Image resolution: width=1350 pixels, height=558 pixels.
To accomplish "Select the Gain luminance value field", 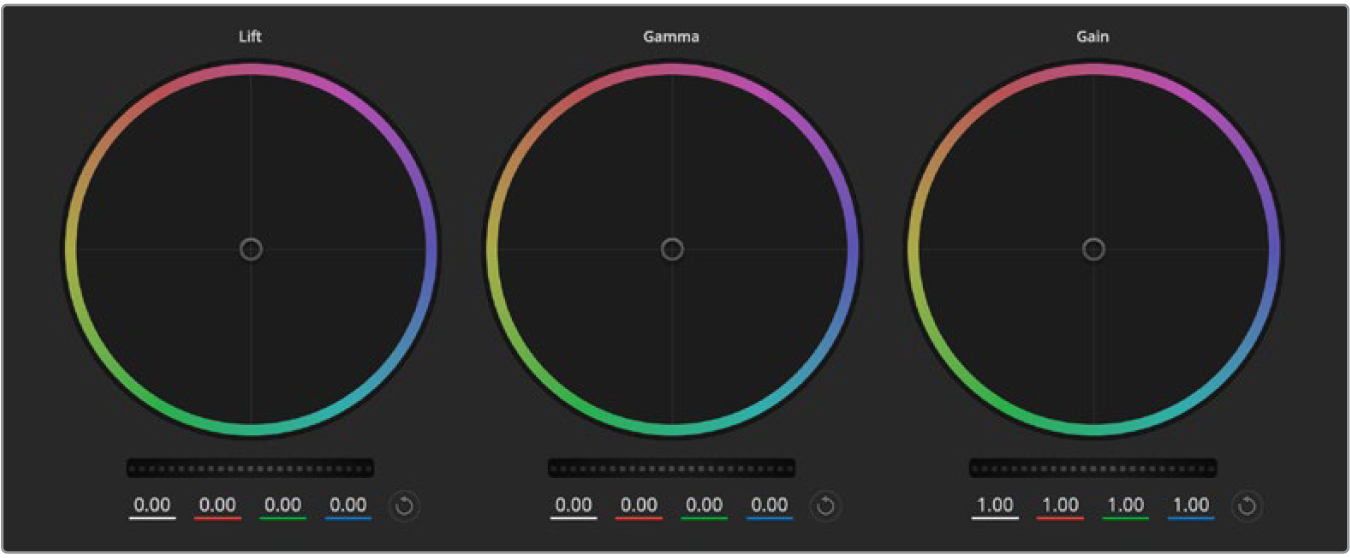I will 995,505.
